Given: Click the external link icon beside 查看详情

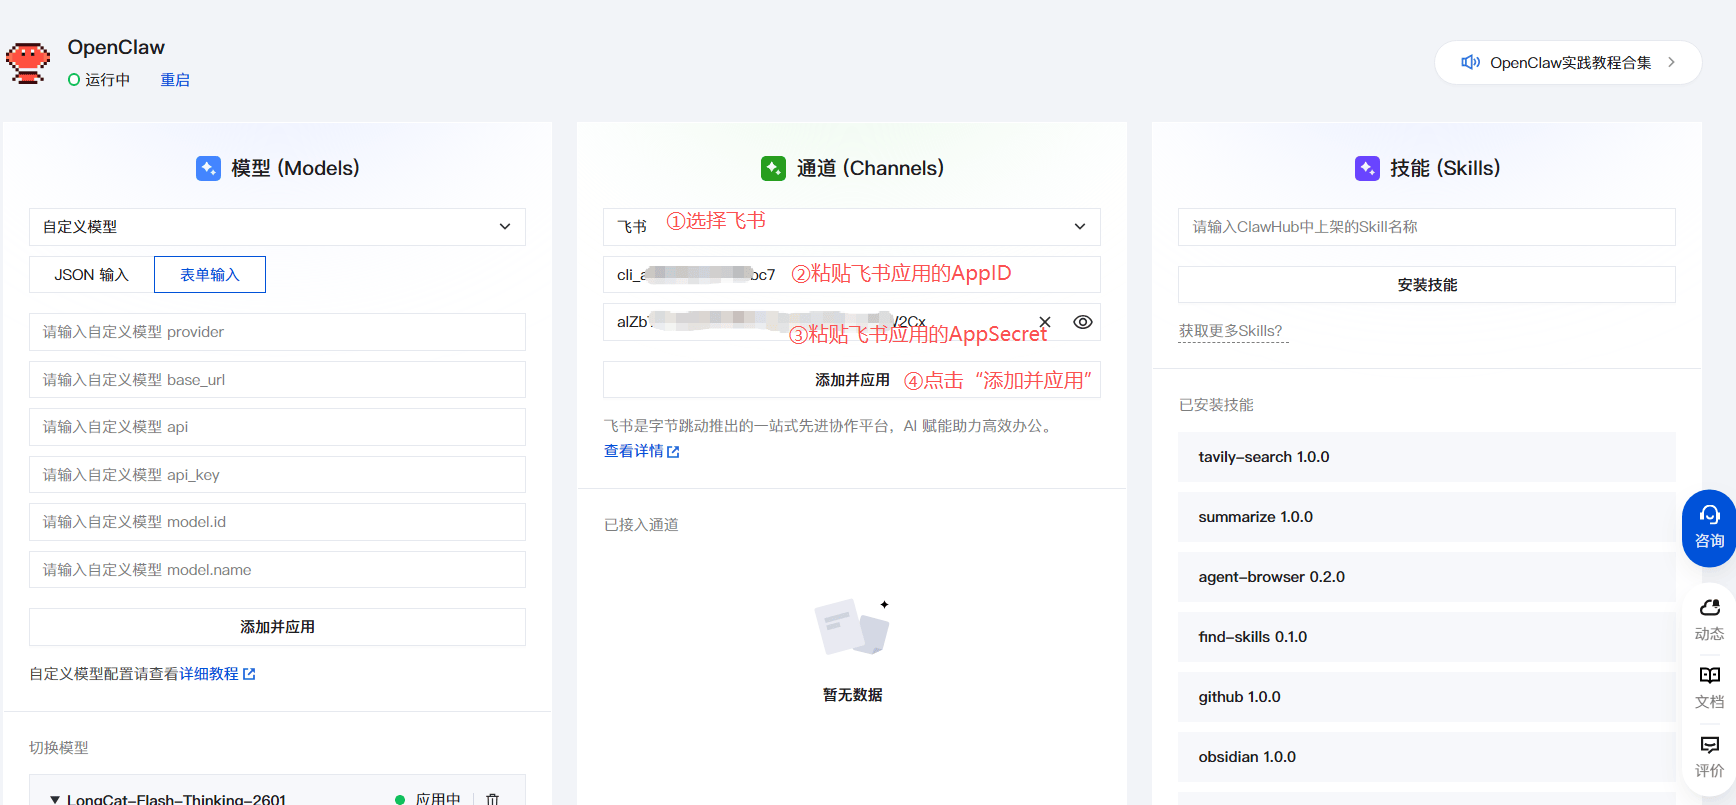Looking at the screenshot, I should [673, 452].
